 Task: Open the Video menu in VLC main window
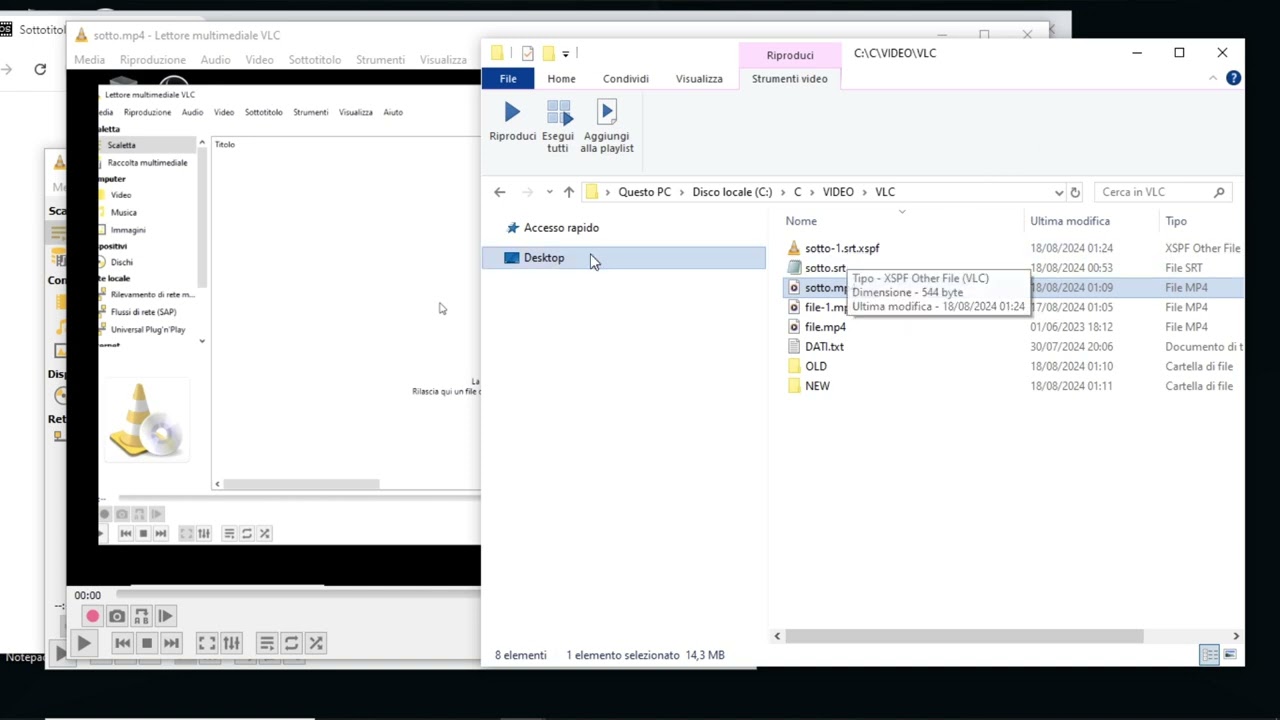click(x=259, y=60)
